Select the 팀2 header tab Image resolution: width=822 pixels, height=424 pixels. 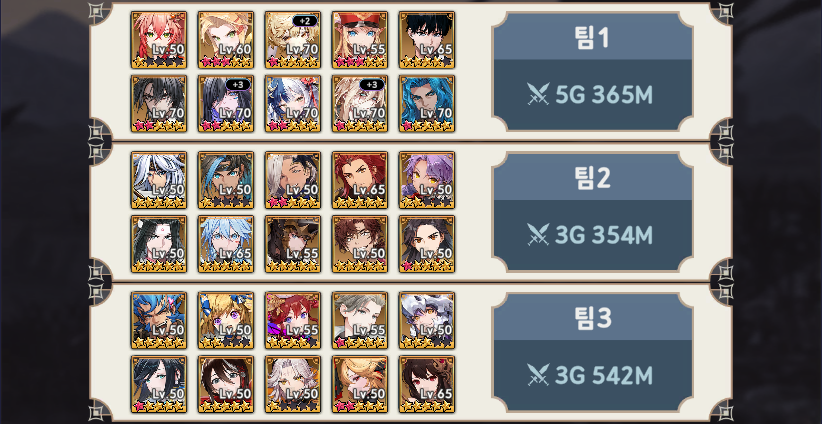(592, 177)
